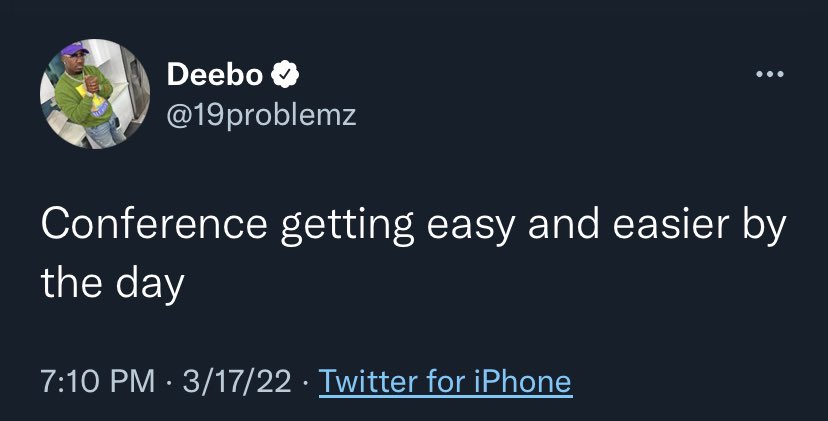Image resolution: width=828 pixels, height=421 pixels.
Task: Click the "PM" part of the timestamp
Action: [135, 381]
